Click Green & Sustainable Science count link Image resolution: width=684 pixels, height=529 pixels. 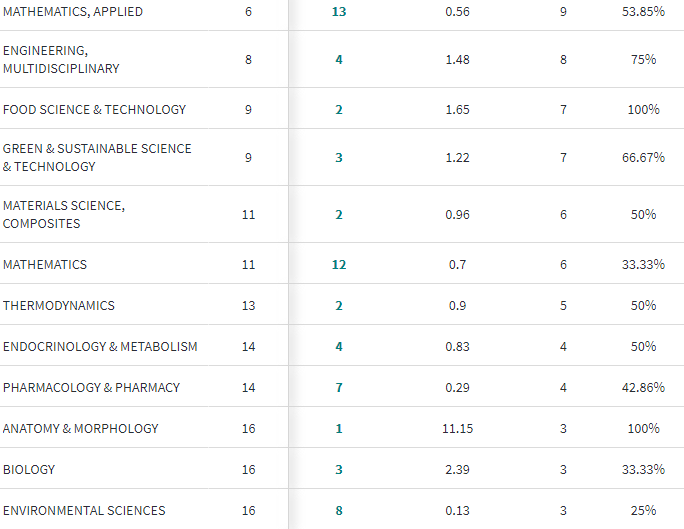pyautogui.click(x=338, y=158)
